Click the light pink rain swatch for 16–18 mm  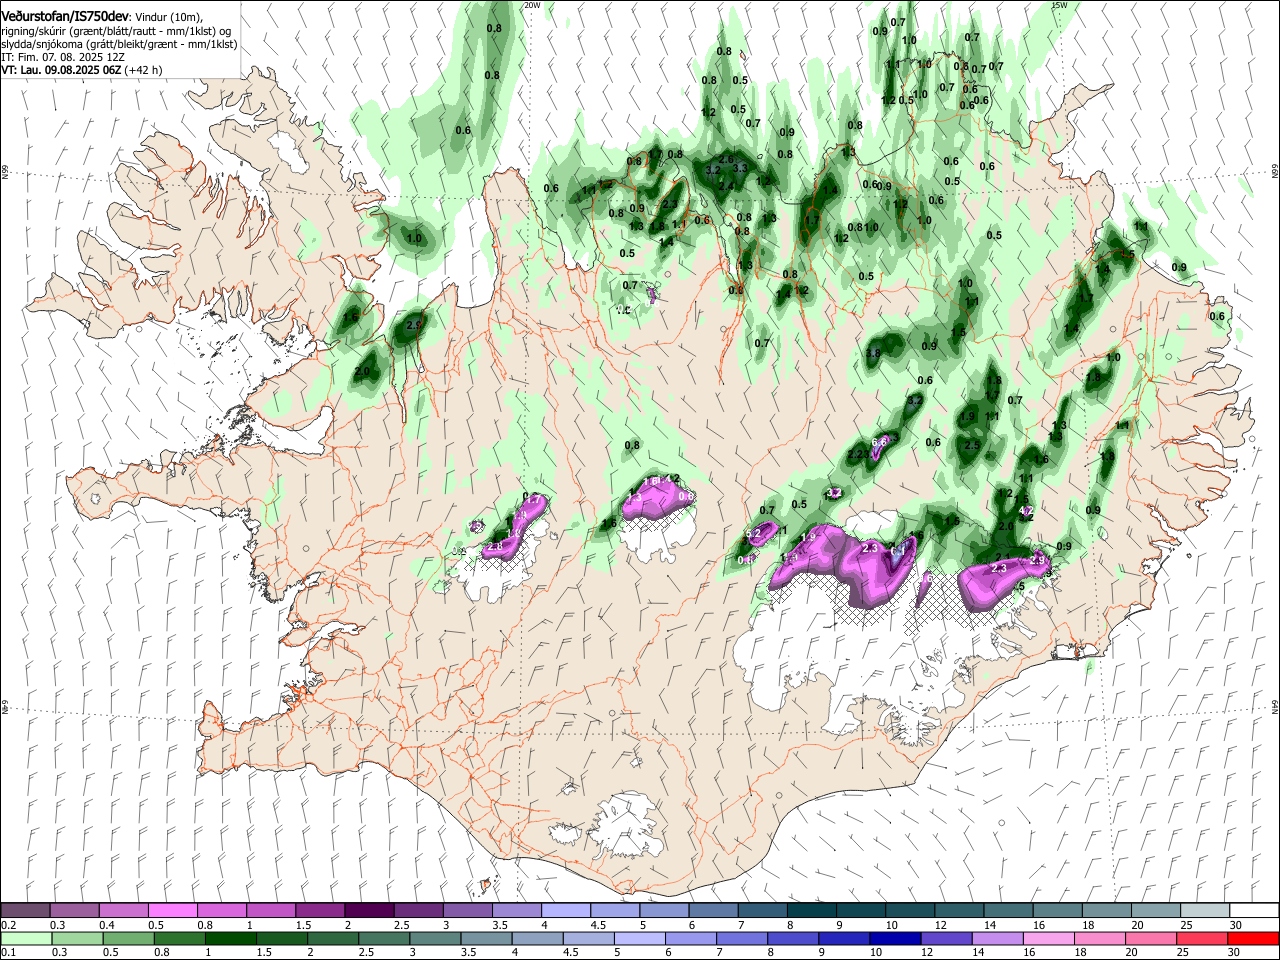[1048, 939]
